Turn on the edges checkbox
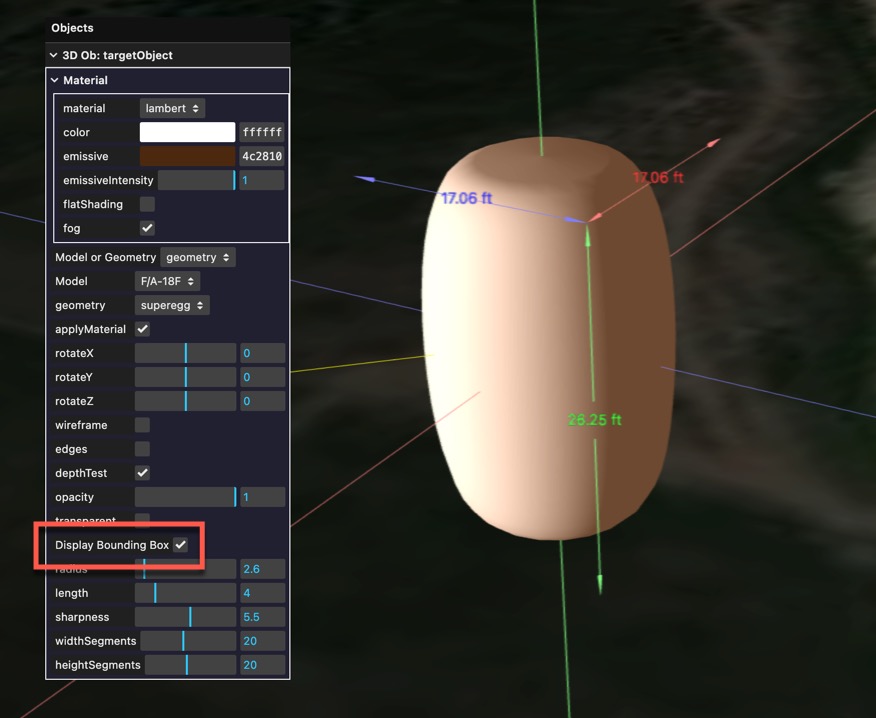 coord(142,449)
